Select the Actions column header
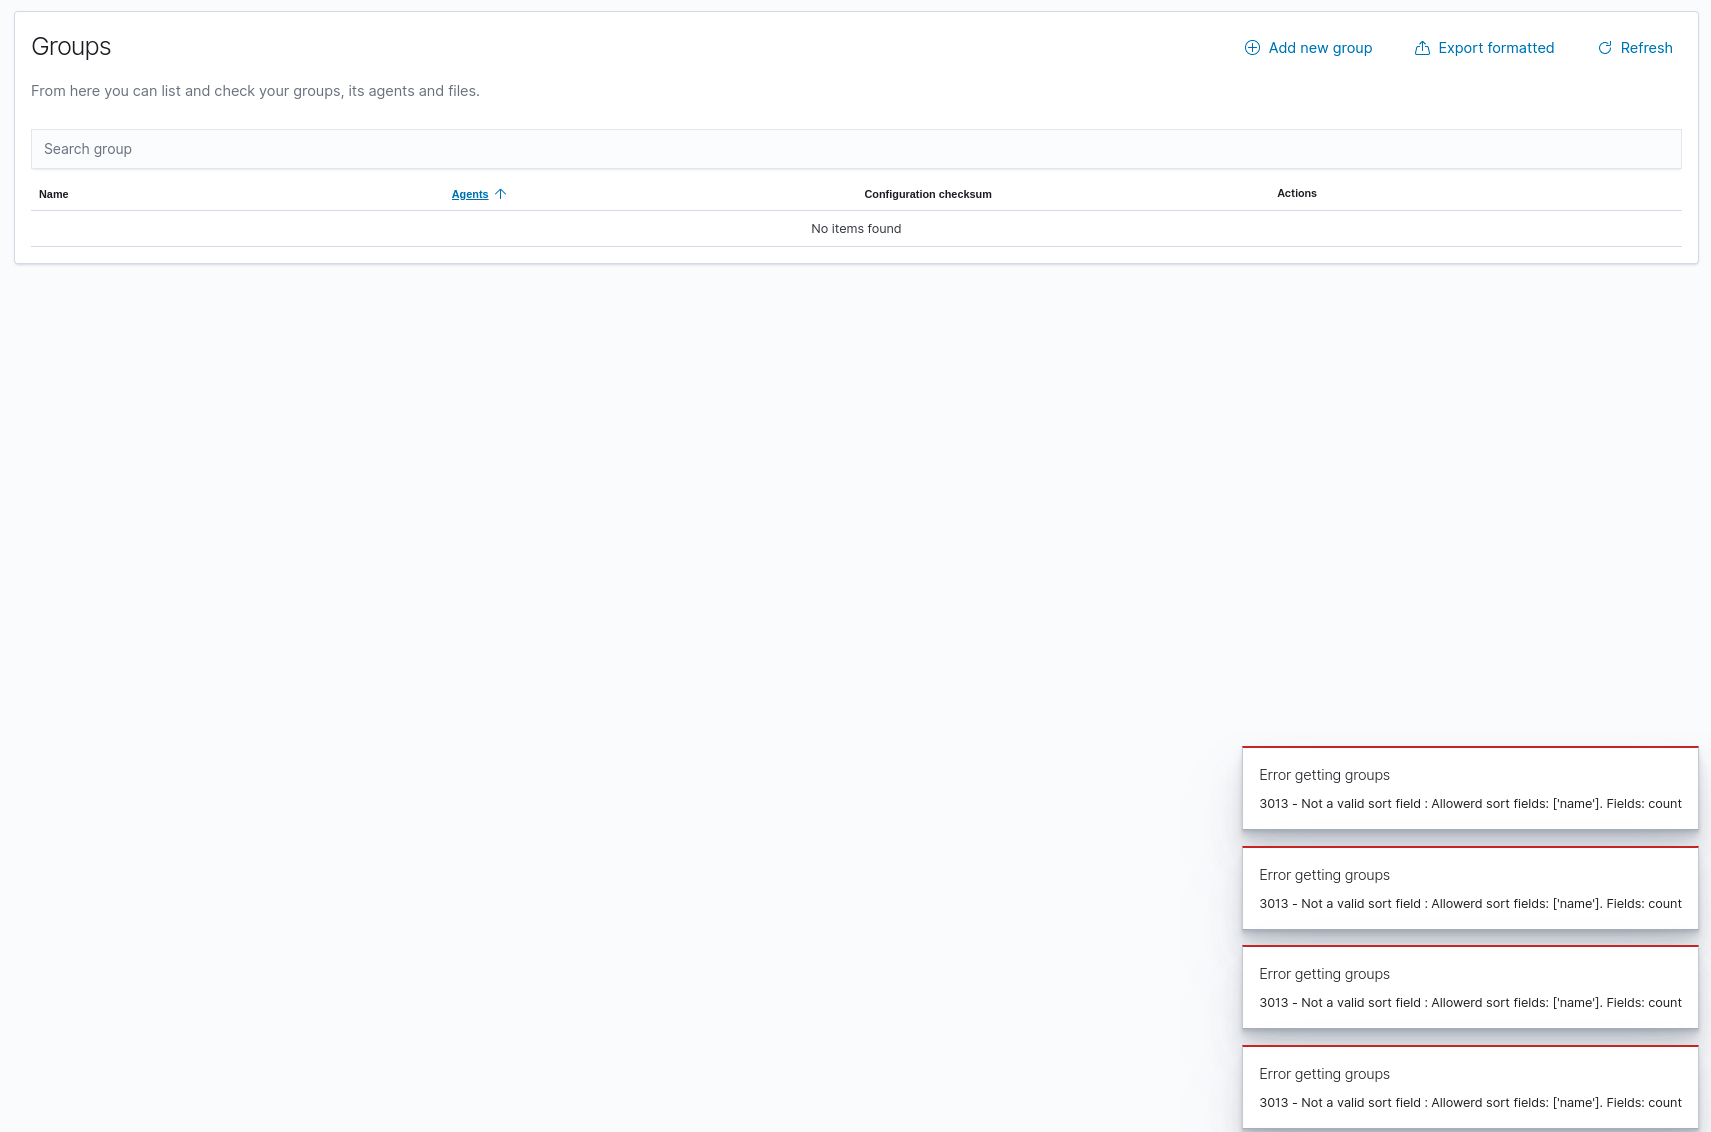 [x=1296, y=193]
